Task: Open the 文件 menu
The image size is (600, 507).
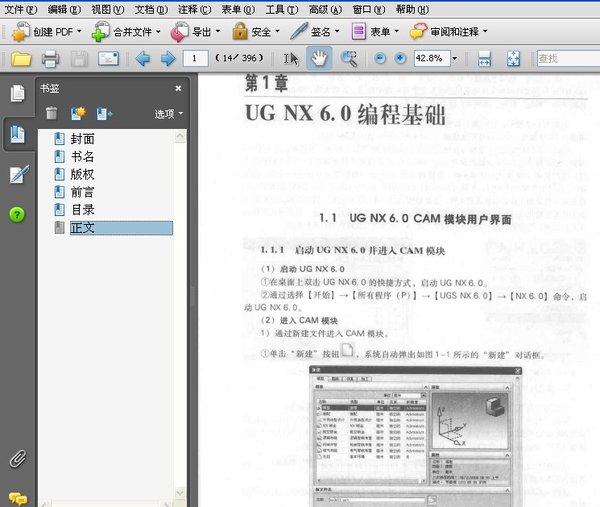Action: (20, 9)
